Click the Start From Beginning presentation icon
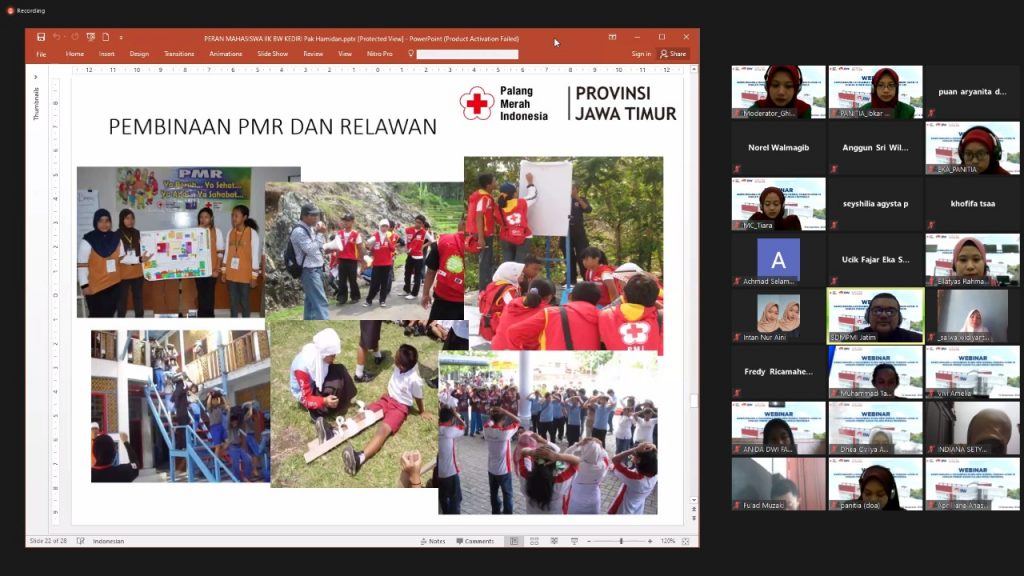Screen dimensions: 1024x576 [91, 37]
